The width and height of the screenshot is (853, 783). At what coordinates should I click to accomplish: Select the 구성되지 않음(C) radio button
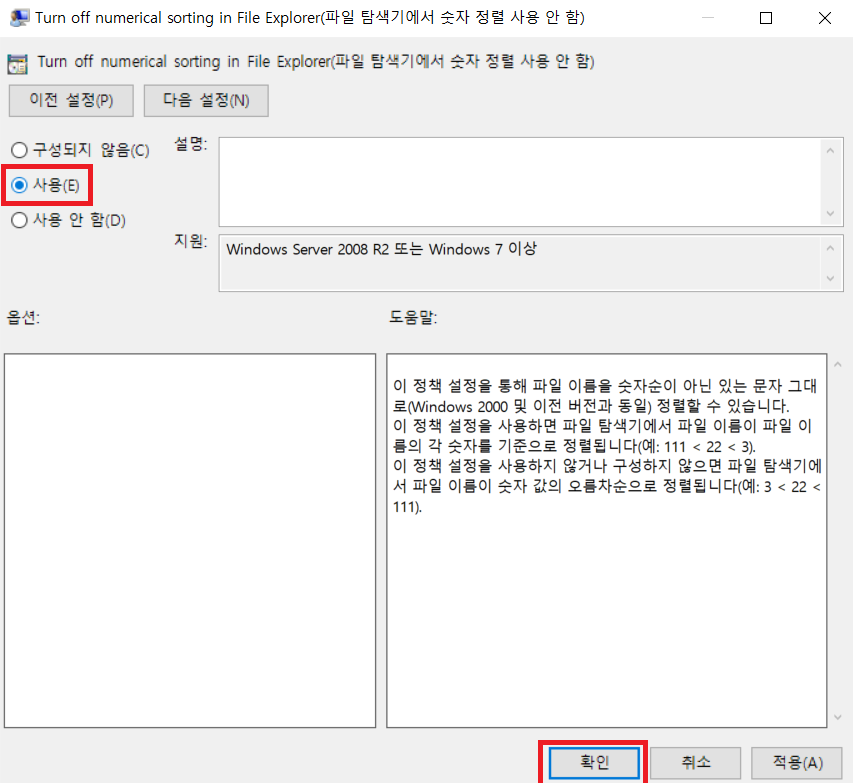tap(80, 150)
